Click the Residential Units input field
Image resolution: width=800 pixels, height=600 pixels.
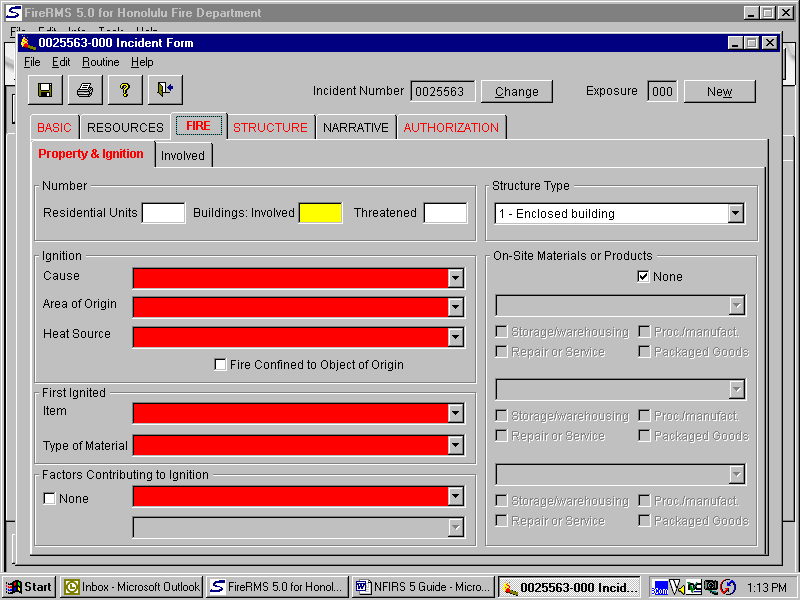coord(163,213)
